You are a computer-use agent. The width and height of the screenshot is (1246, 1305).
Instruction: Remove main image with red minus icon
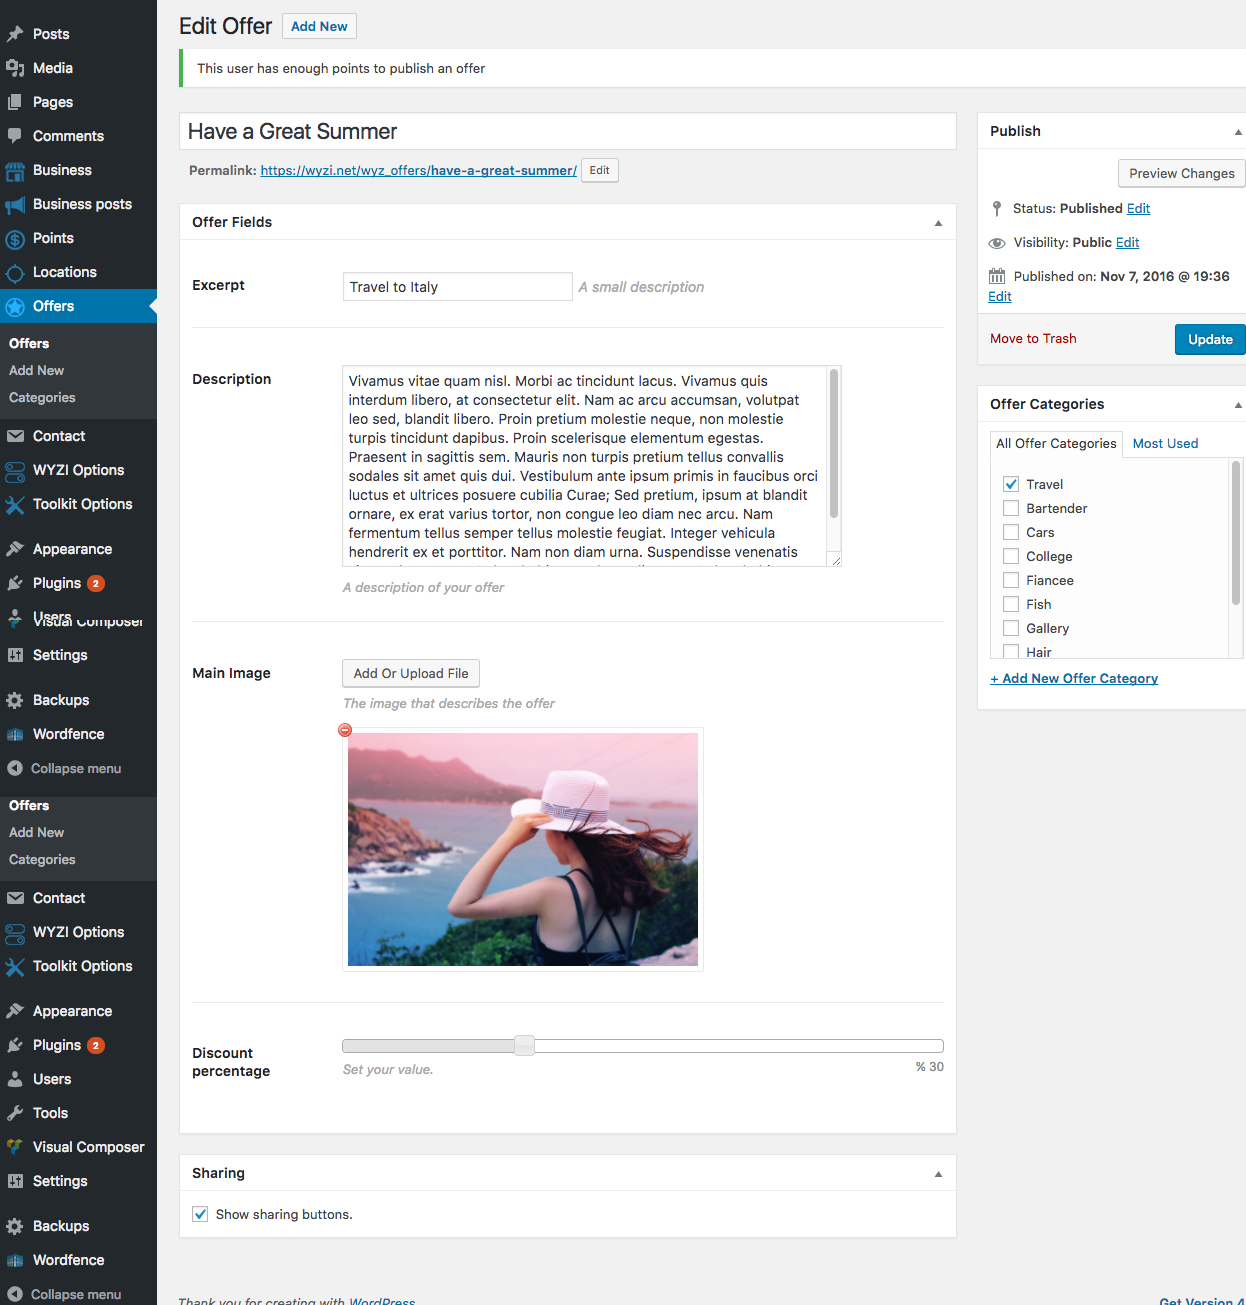tap(345, 730)
